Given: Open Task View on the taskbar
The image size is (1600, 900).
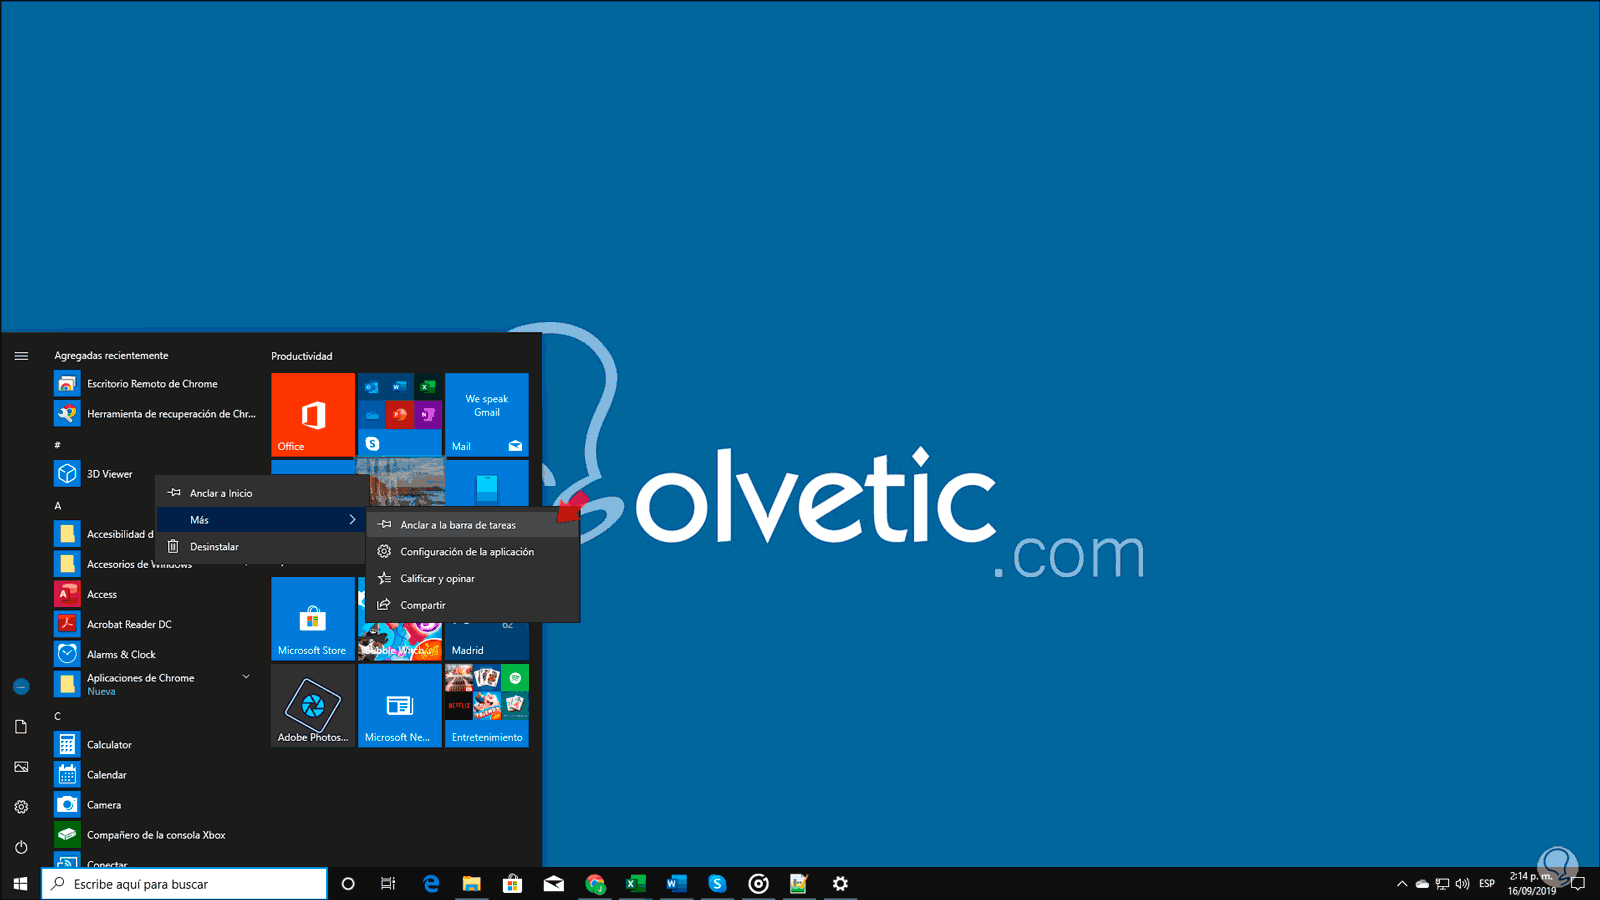Looking at the screenshot, I should point(388,884).
